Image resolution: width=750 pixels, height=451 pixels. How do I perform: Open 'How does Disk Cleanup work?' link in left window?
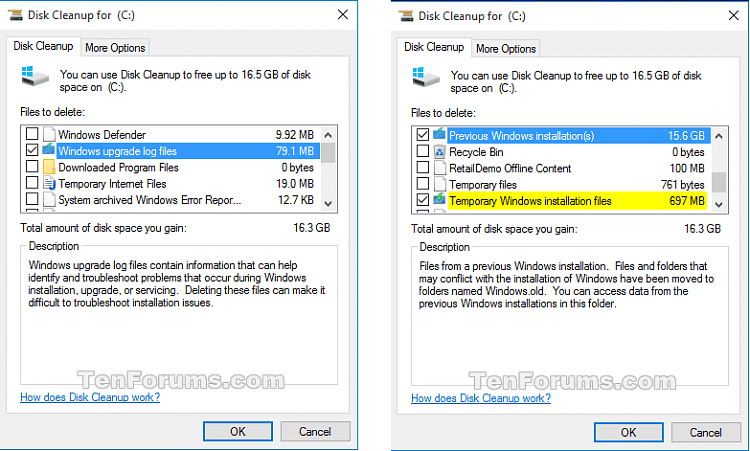click(x=90, y=397)
